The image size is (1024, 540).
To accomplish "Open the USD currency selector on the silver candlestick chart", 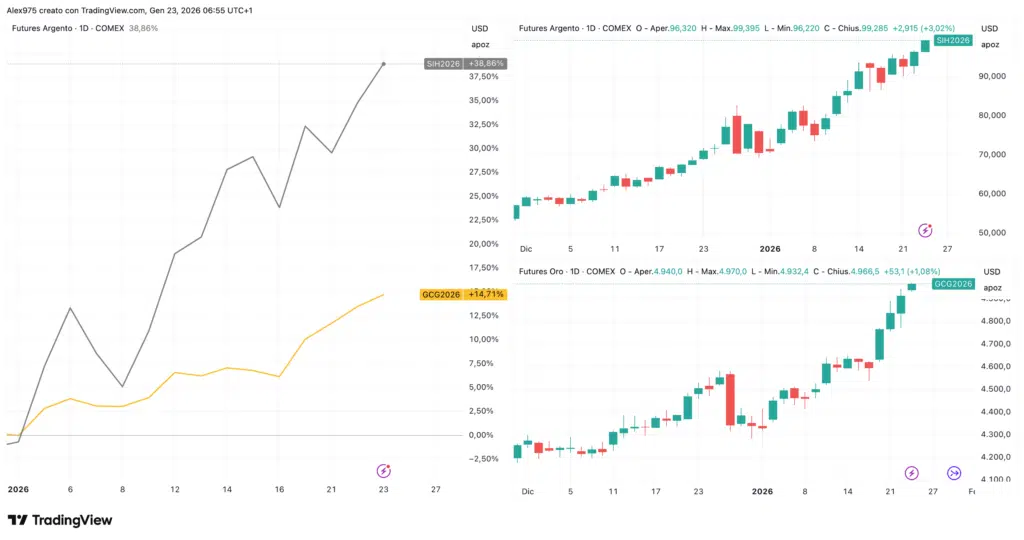I will (x=989, y=28).
